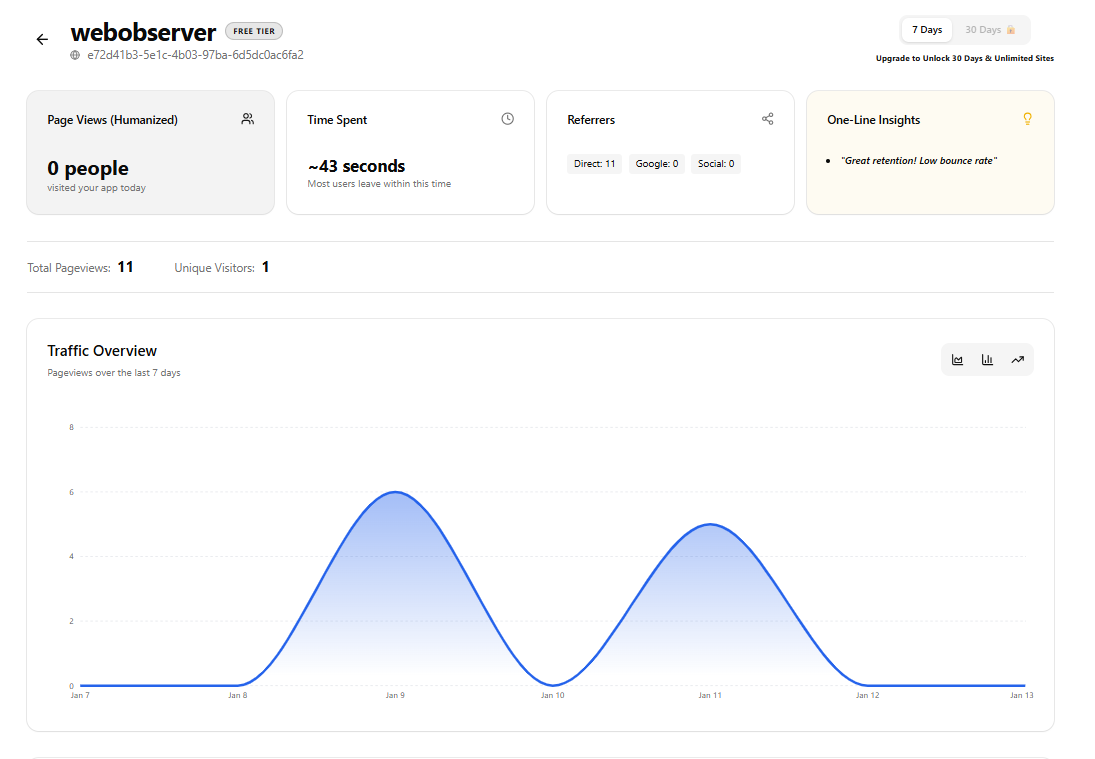Click the Great retention insight text

(x=918, y=161)
